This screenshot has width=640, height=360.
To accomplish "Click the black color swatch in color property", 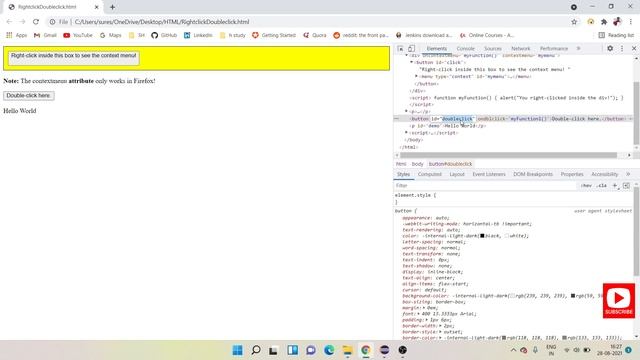I will click(x=482, y=236).
